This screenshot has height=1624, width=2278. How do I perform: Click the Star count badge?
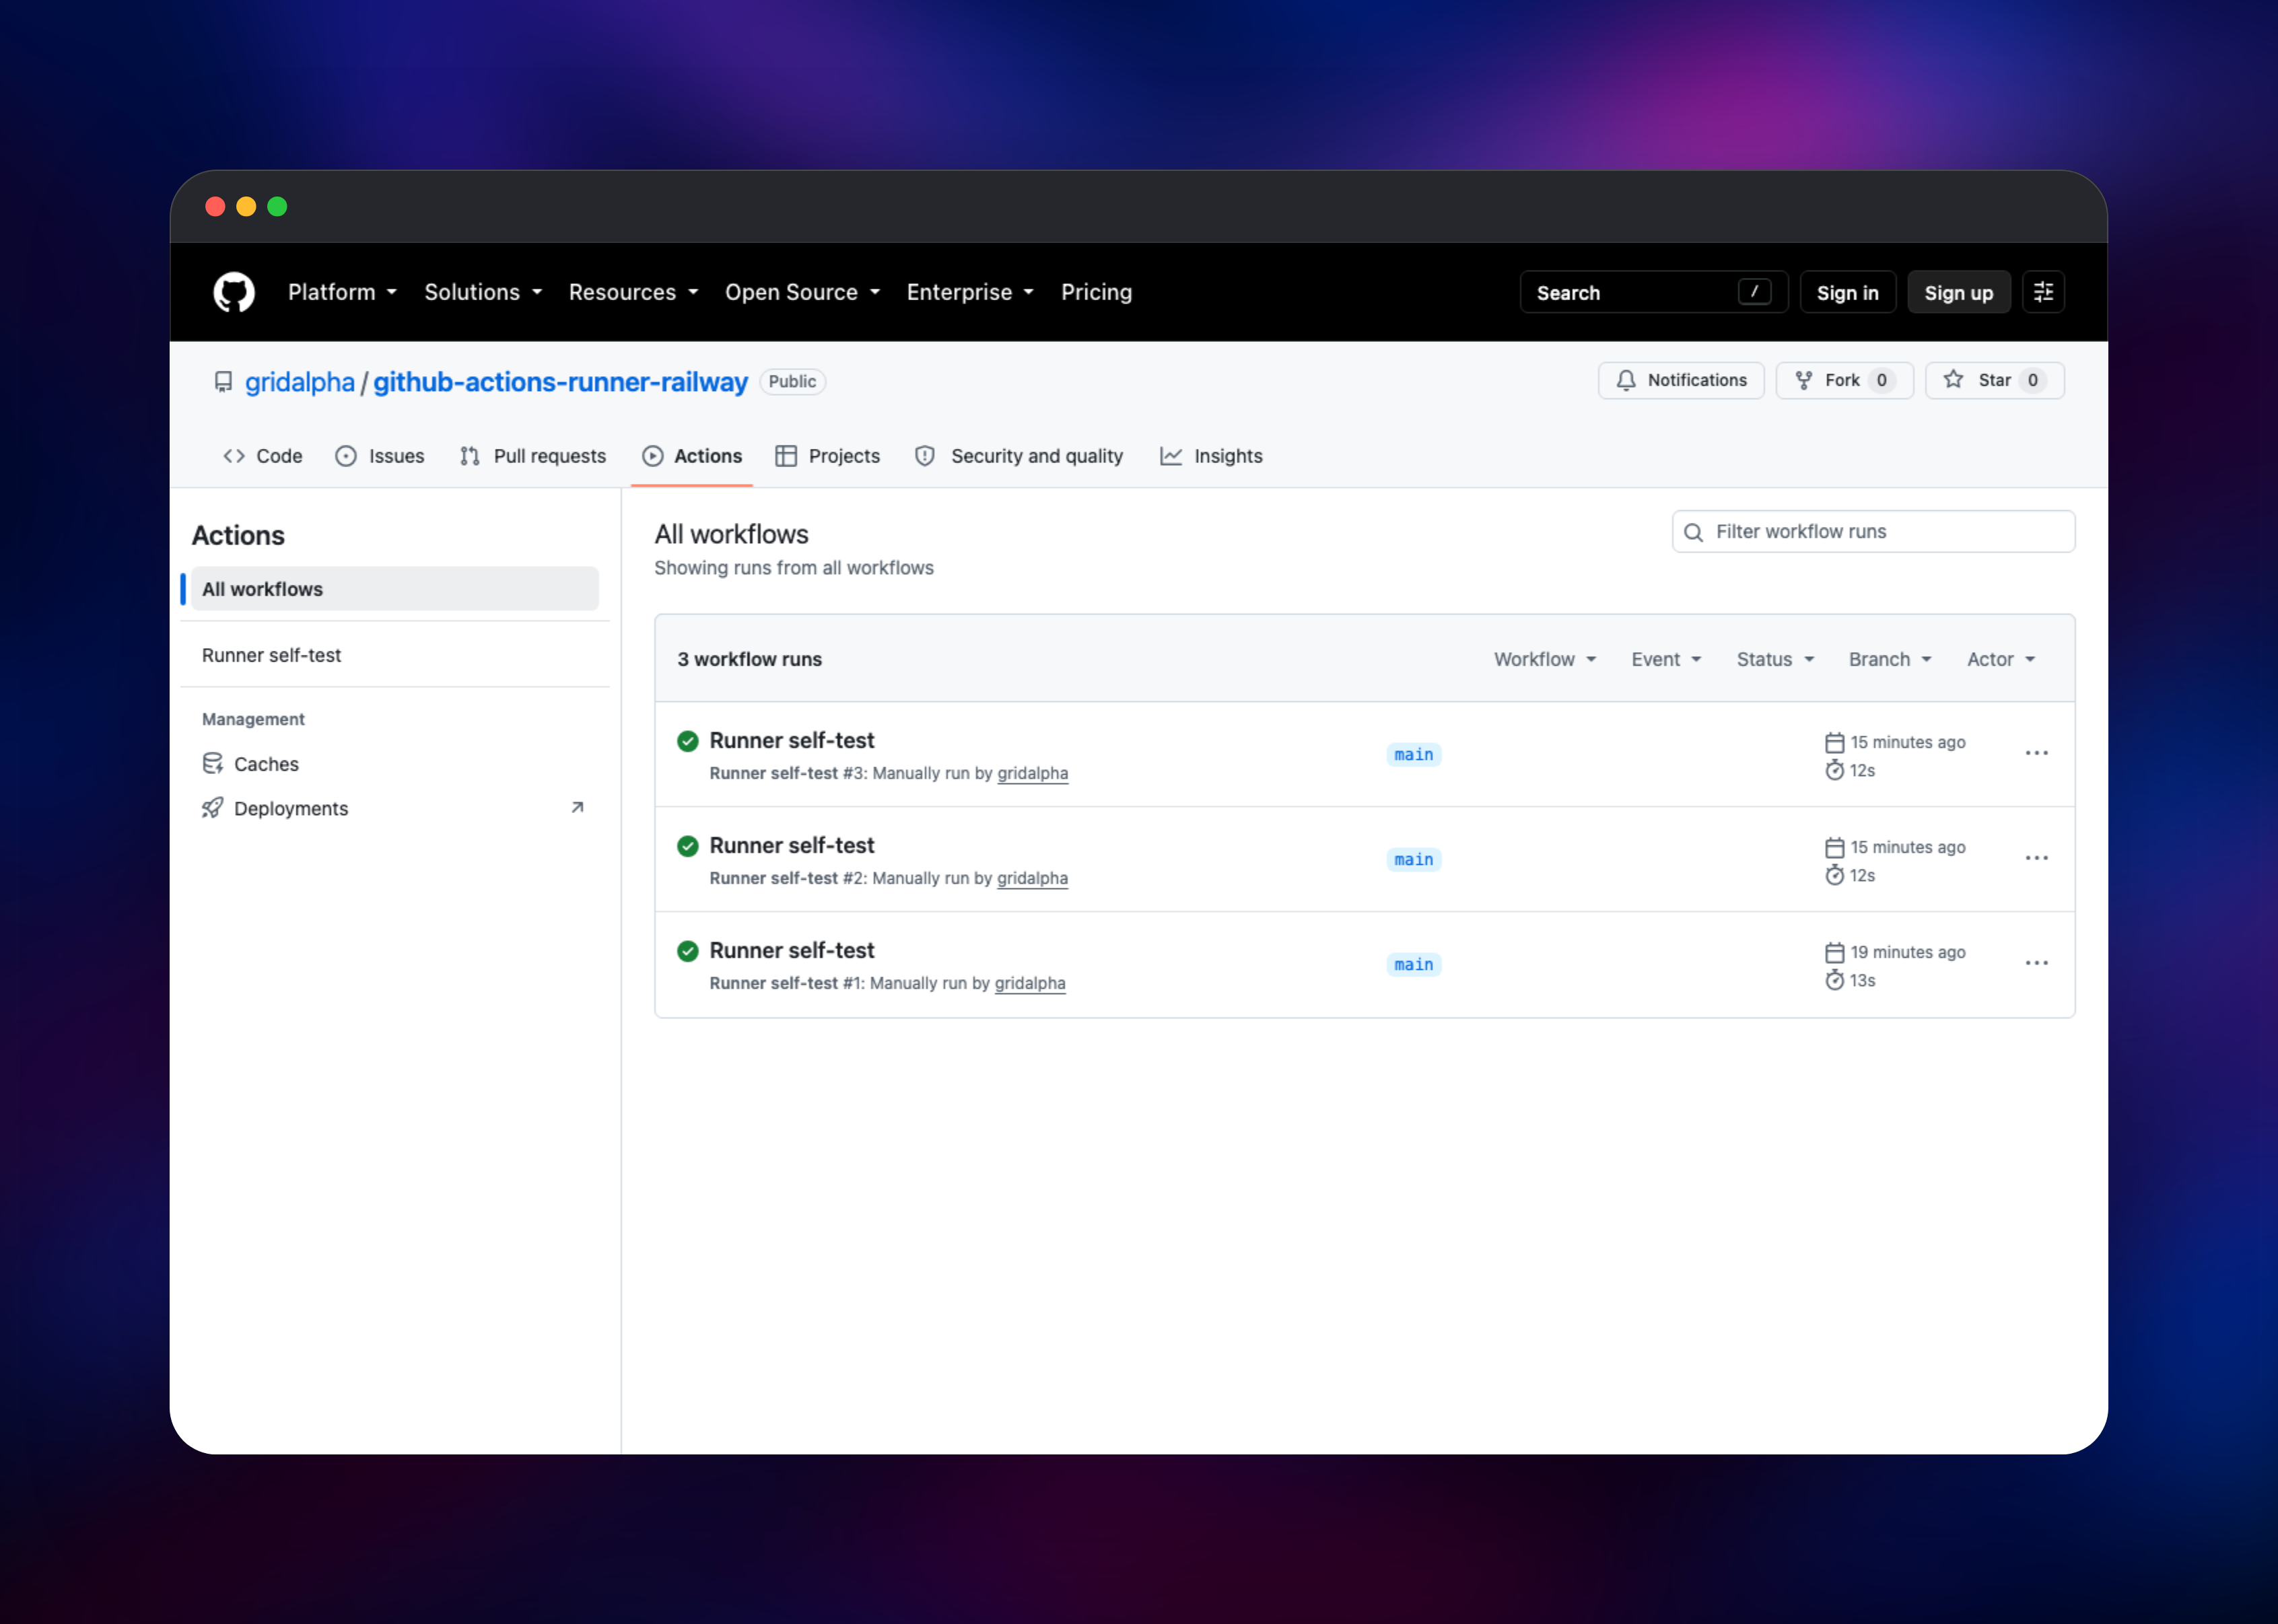pyautogui.click(x=2032, y=380)
